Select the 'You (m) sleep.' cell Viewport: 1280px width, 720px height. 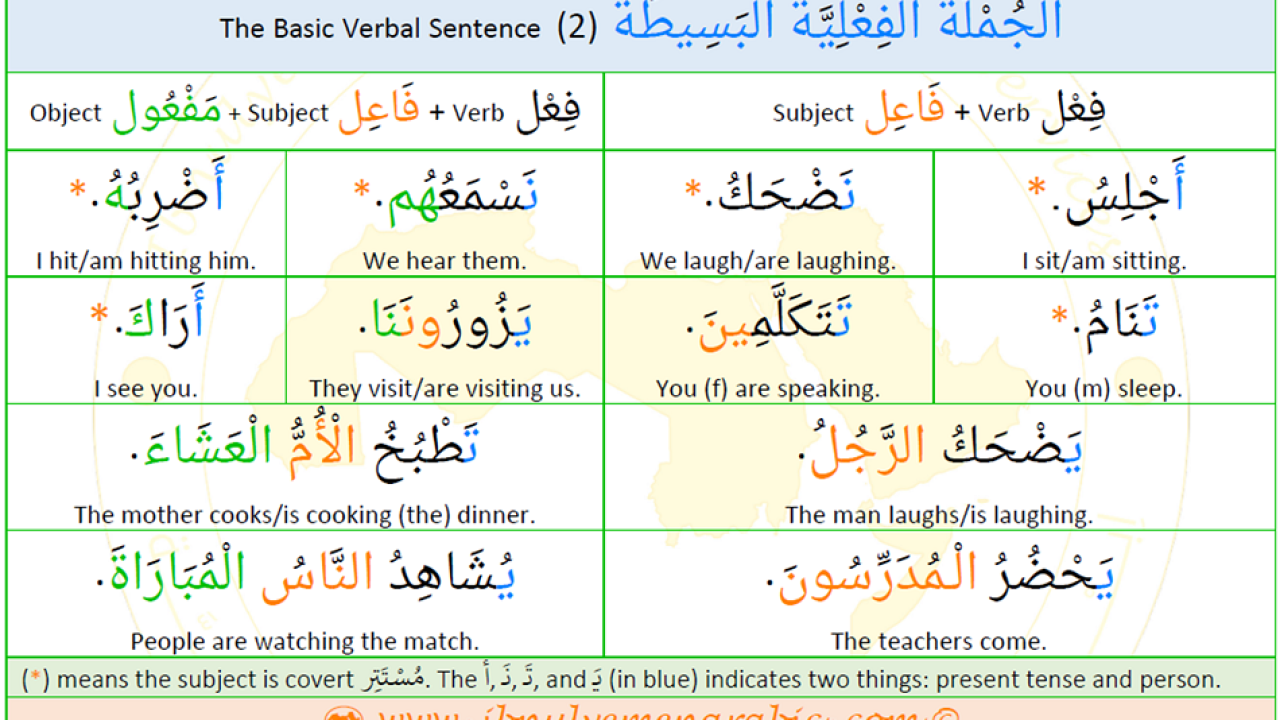pos(1104,340)
